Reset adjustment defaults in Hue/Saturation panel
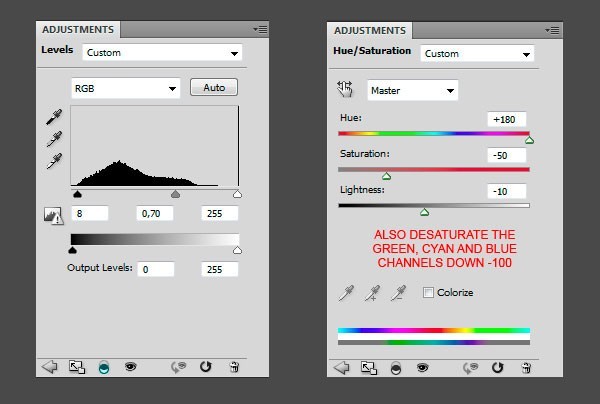The height and width of the screenshot is (404, 600). click(497, 368)
